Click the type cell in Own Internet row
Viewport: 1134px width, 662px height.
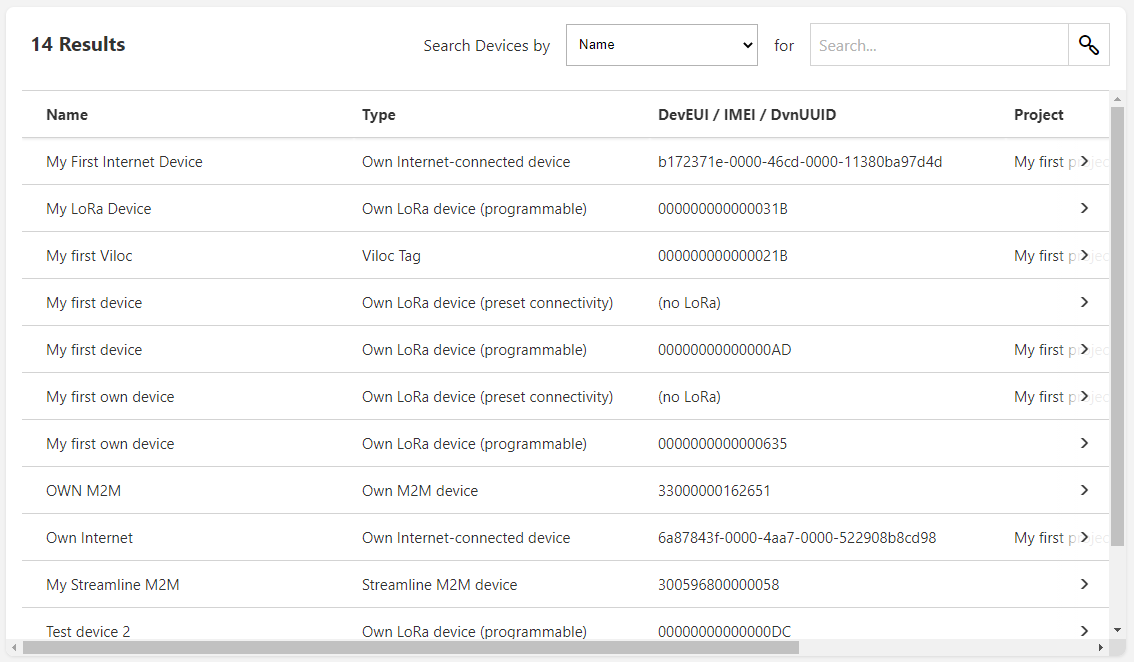(x=466, y=538)
